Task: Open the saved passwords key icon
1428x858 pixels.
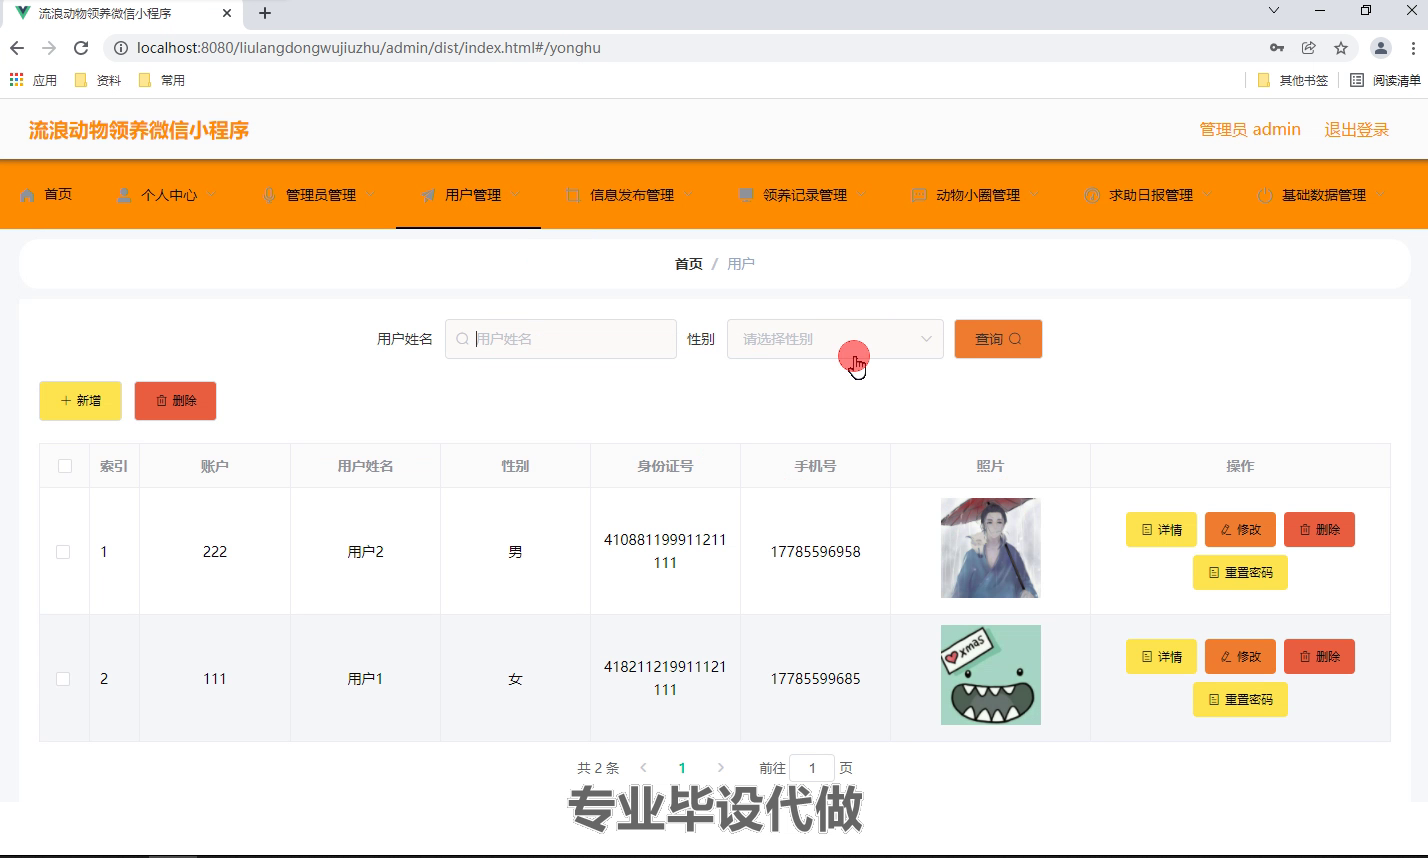Action: point(1277,47)
